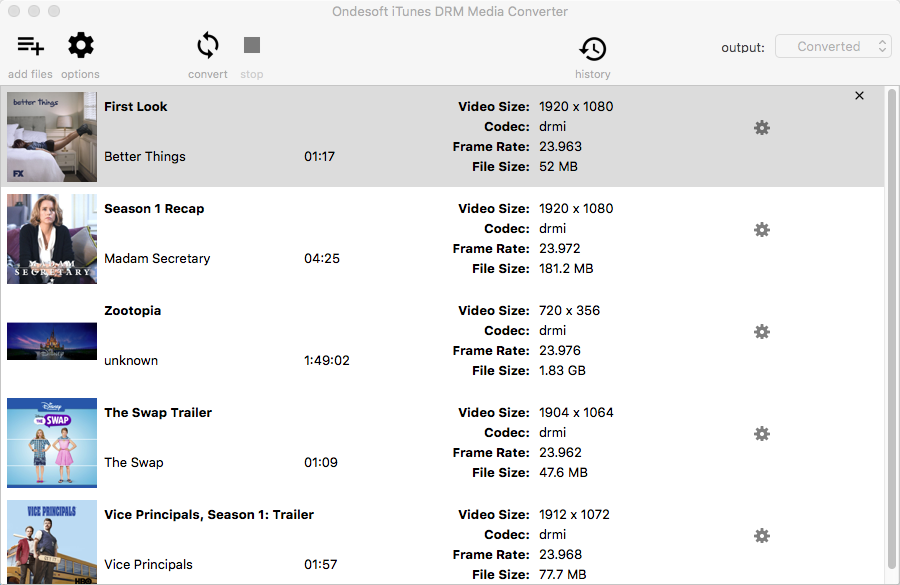Select the Vice Principals poster thumbnail
The width and height of the screenshot is (900, 585).
tap(52, 543)
